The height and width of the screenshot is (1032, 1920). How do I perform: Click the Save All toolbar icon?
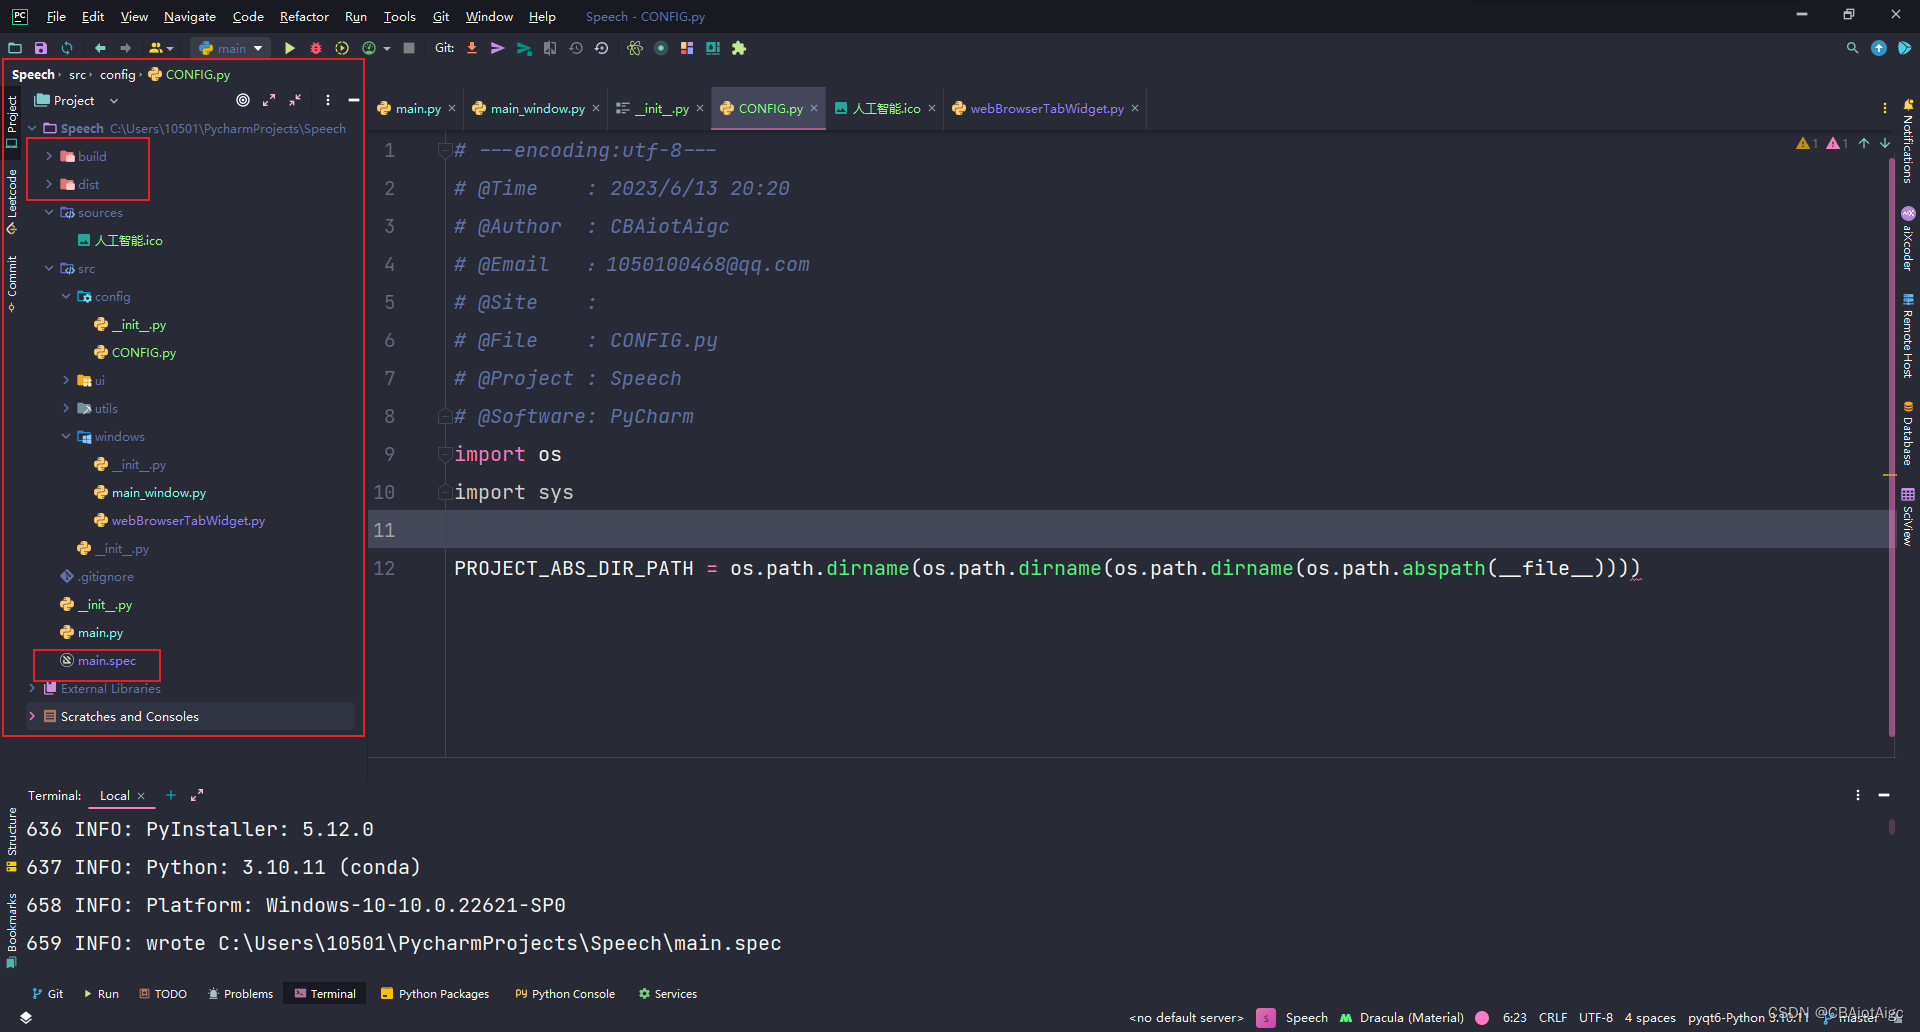(x=41, y=48)
